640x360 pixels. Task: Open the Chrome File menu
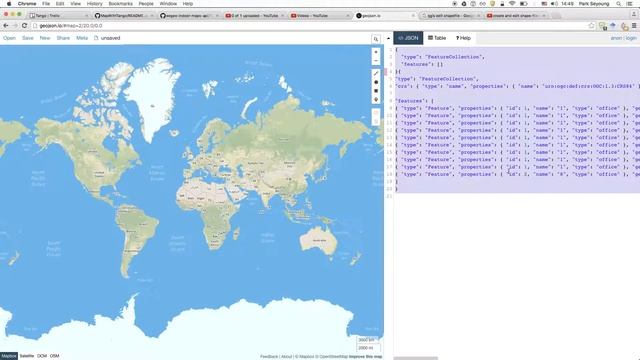coord(46,4)
